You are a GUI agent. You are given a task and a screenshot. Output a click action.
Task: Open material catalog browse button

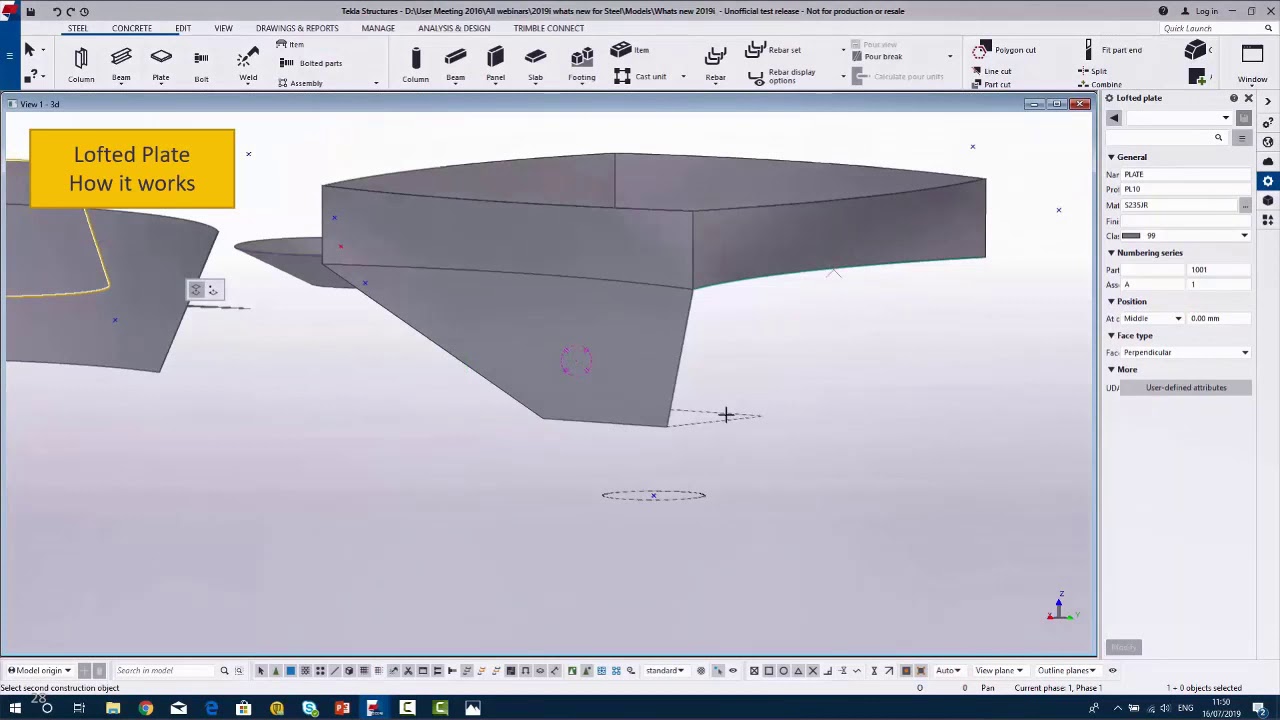point(1245,205)
